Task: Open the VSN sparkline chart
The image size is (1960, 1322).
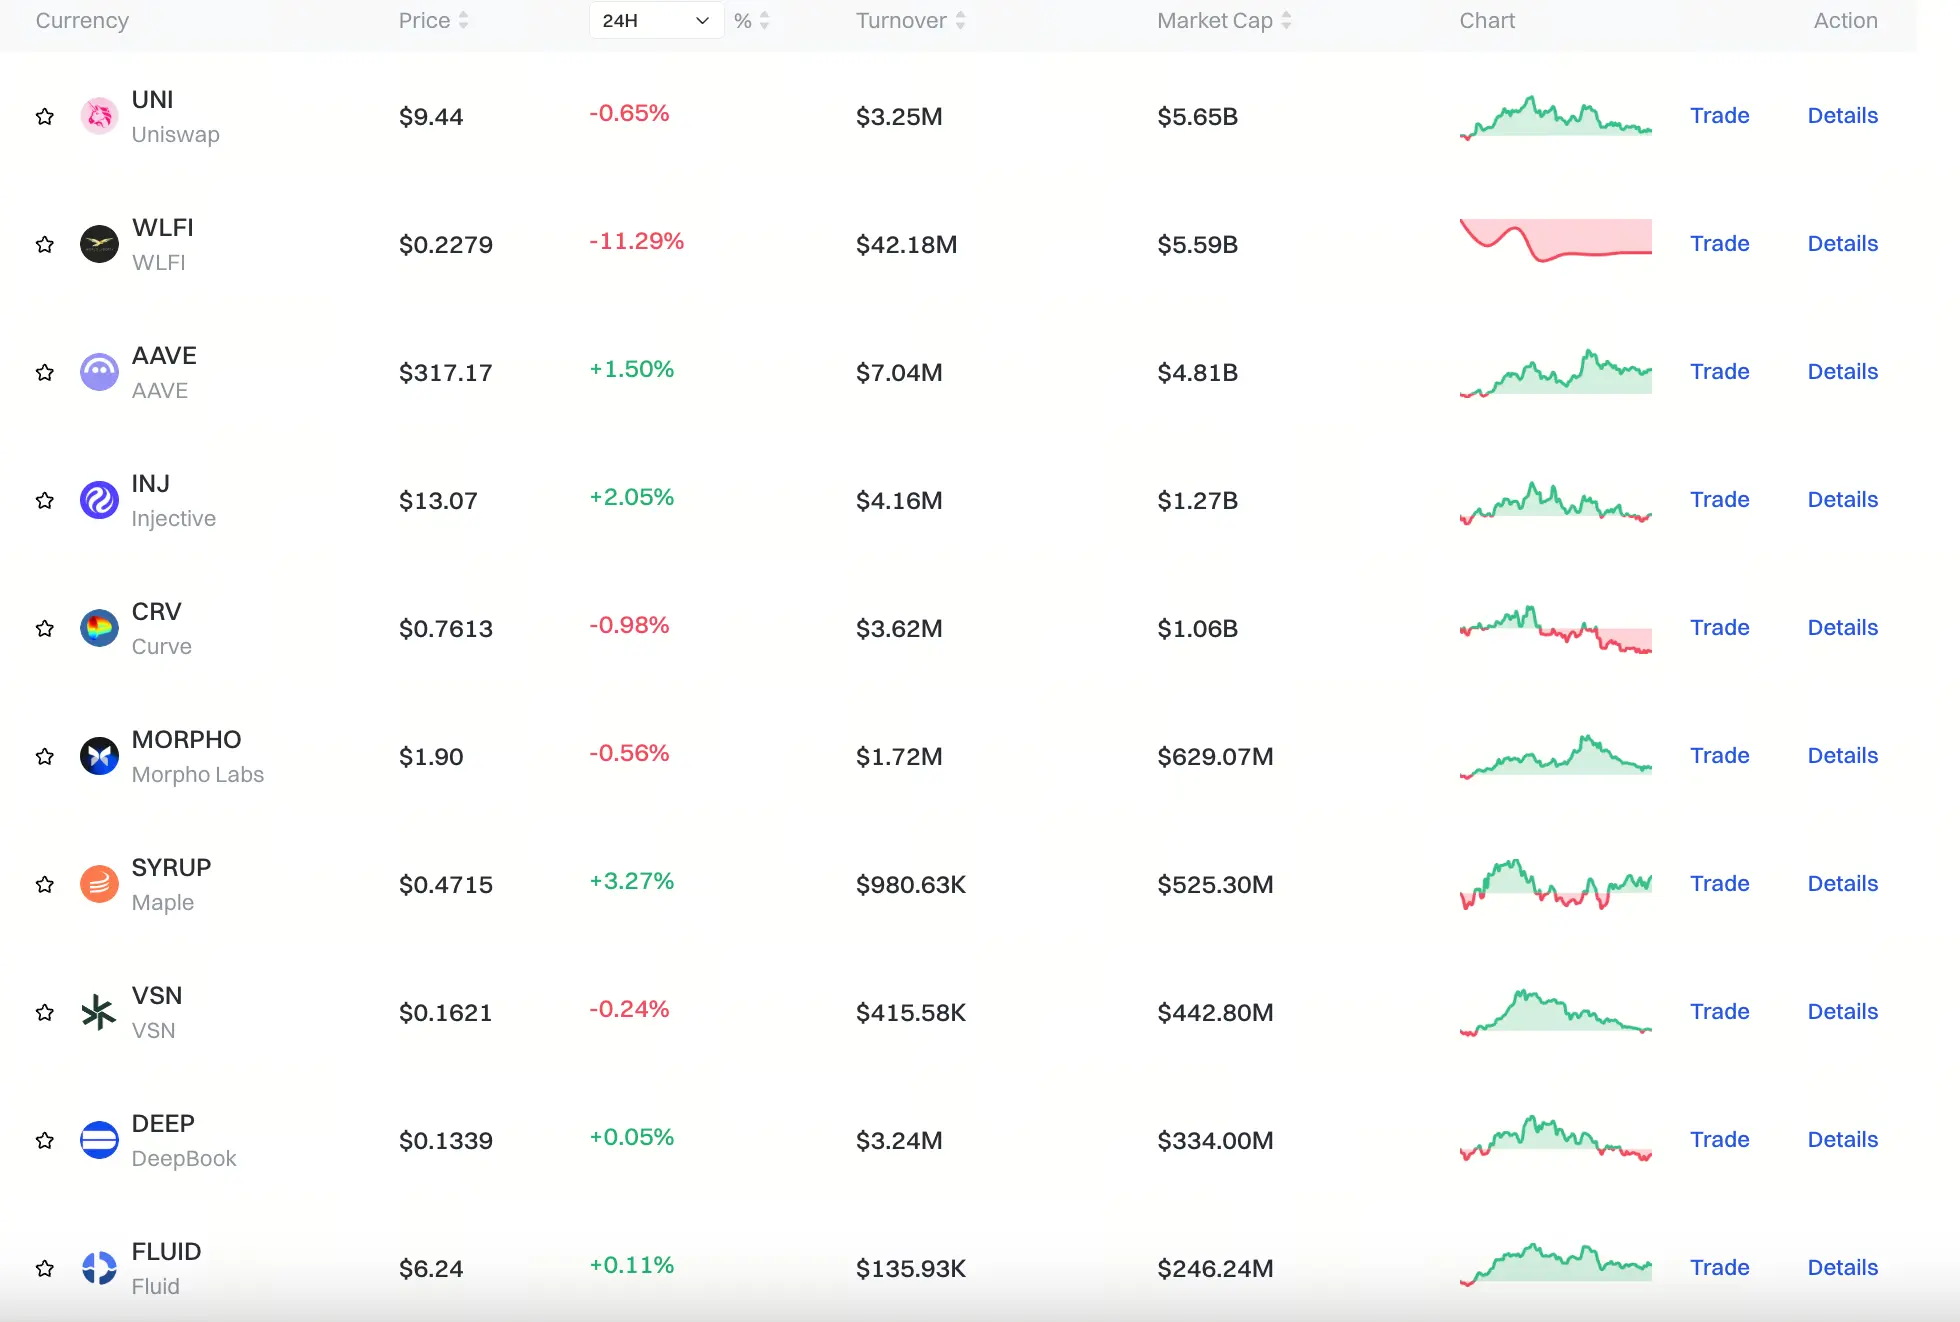Action: 1555,1012
